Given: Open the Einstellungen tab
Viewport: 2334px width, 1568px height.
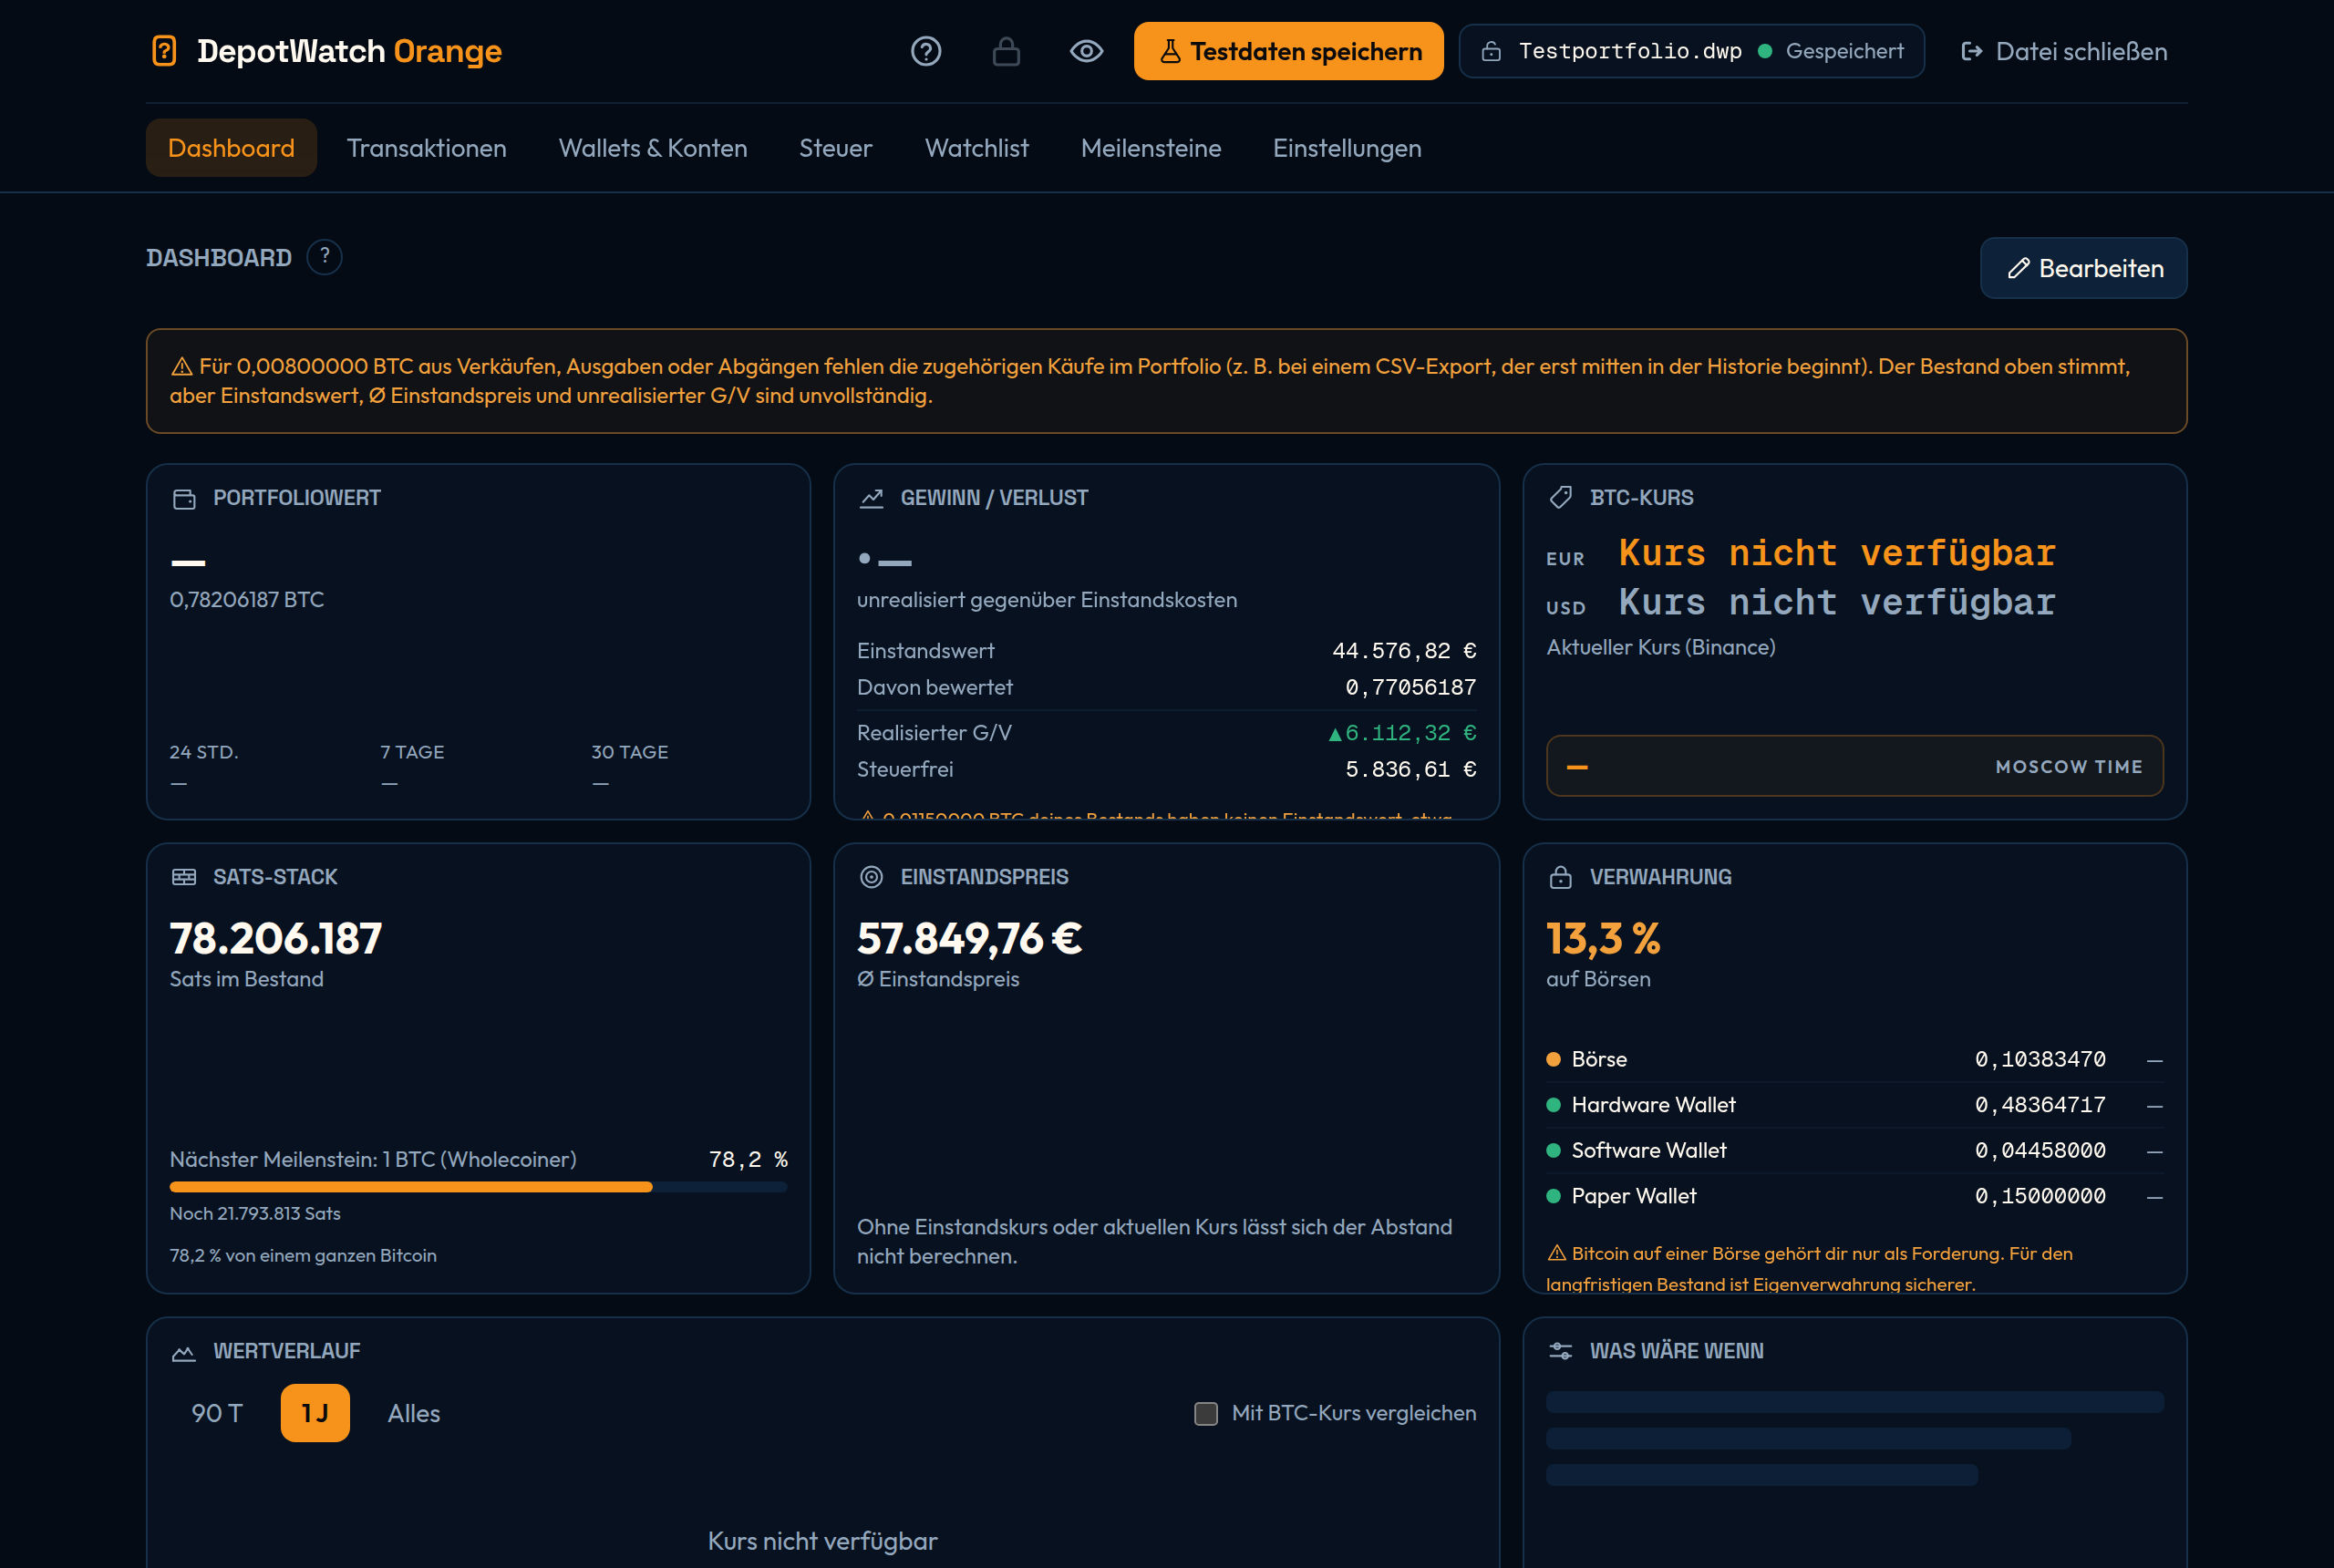Looking at the screenshot, I should click(1346, 148).
